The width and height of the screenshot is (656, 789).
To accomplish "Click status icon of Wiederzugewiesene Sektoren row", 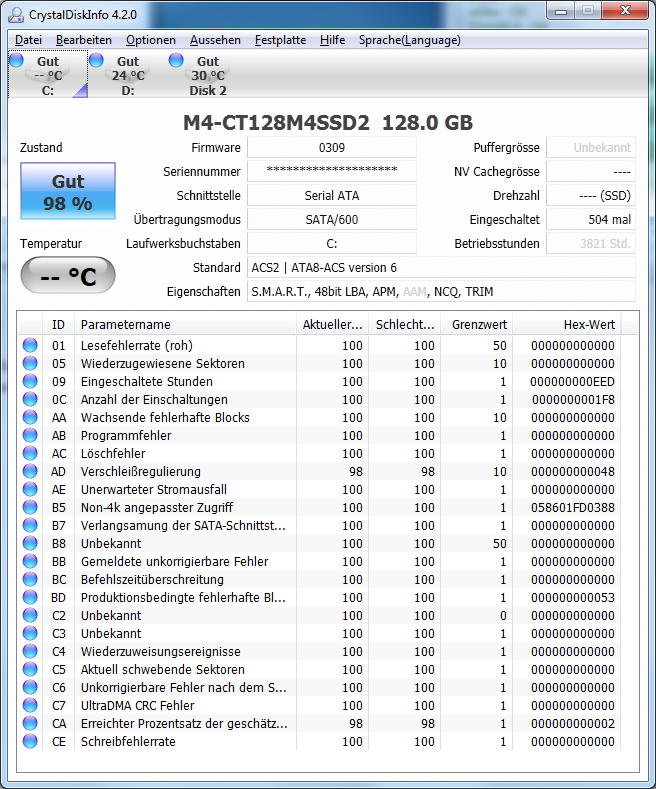I will (x=30, y=363).
